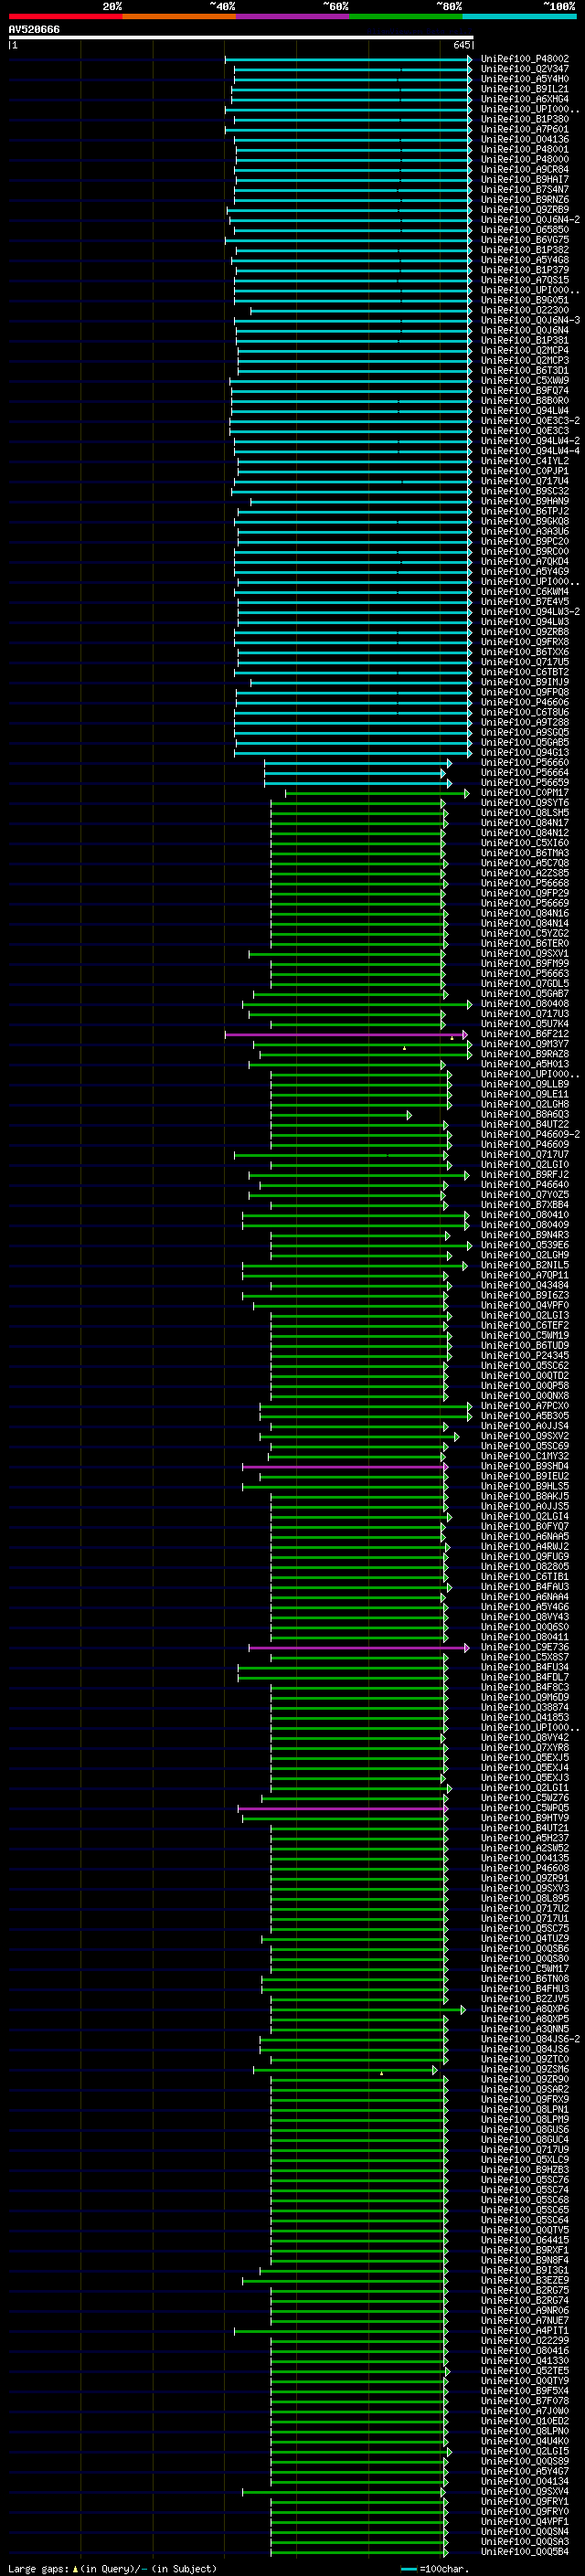Select the UniRef100_A7P601 entry
585x2576 pixels.
[524, 129]
